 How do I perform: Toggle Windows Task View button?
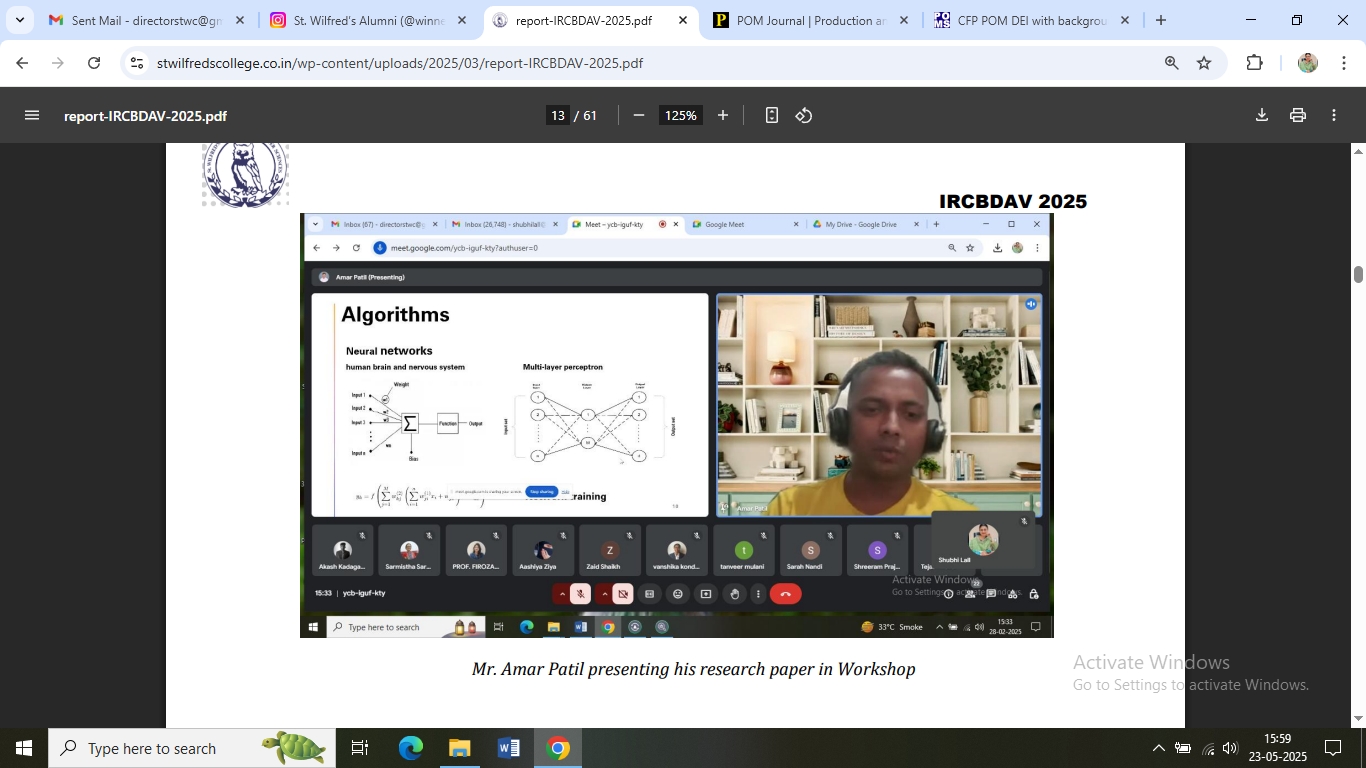click(x=360, y=748)
